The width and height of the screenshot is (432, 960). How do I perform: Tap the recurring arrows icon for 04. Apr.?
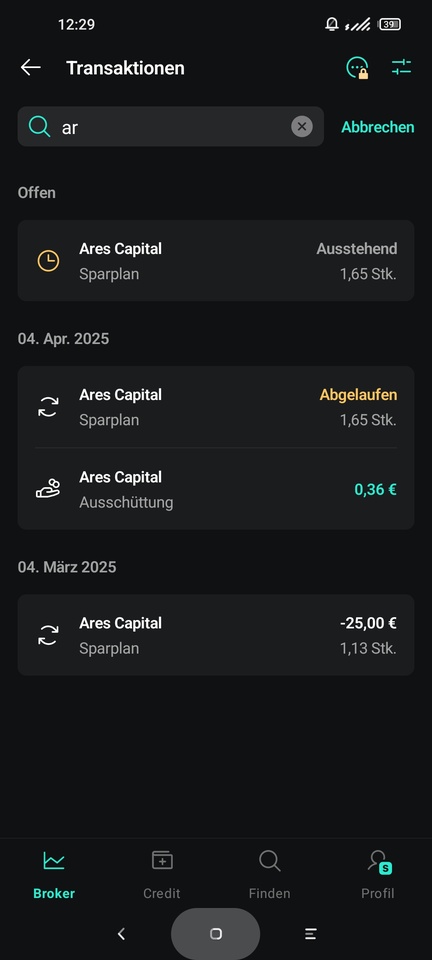click(x=48, y=407)
